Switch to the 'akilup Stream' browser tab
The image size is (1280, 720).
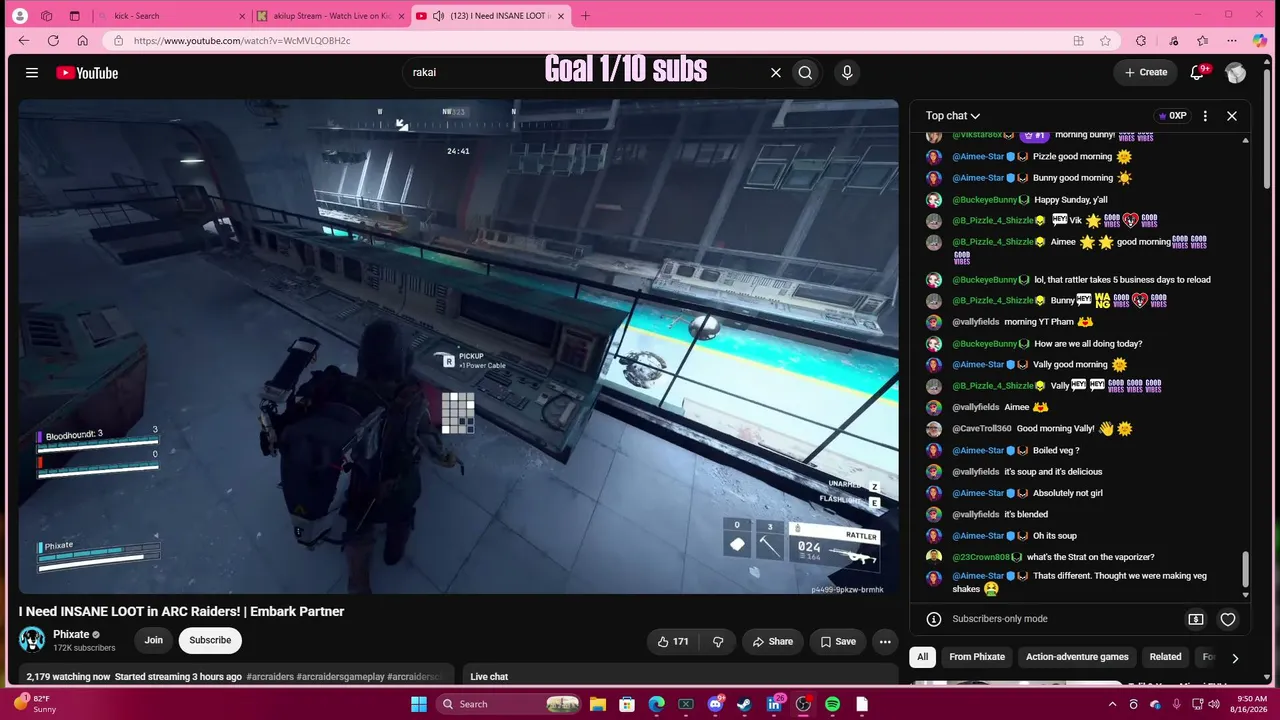(x=330, y=16)
